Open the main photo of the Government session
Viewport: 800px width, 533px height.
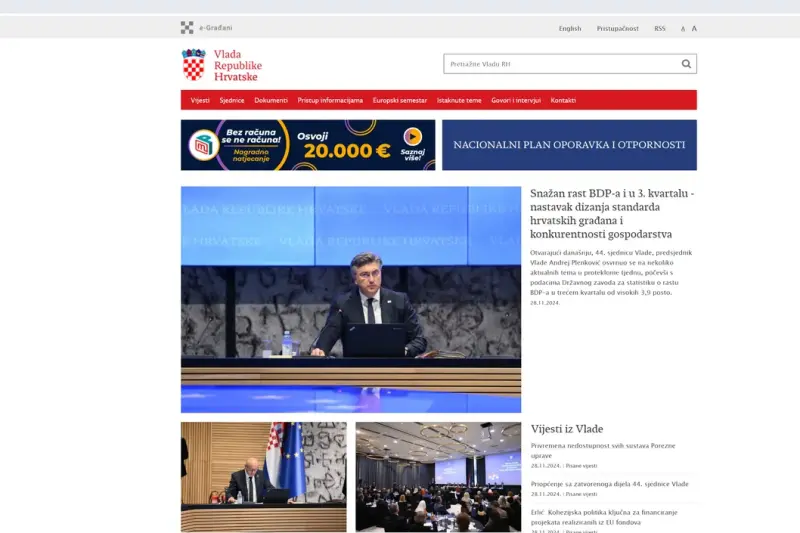[x=351, y=299]
